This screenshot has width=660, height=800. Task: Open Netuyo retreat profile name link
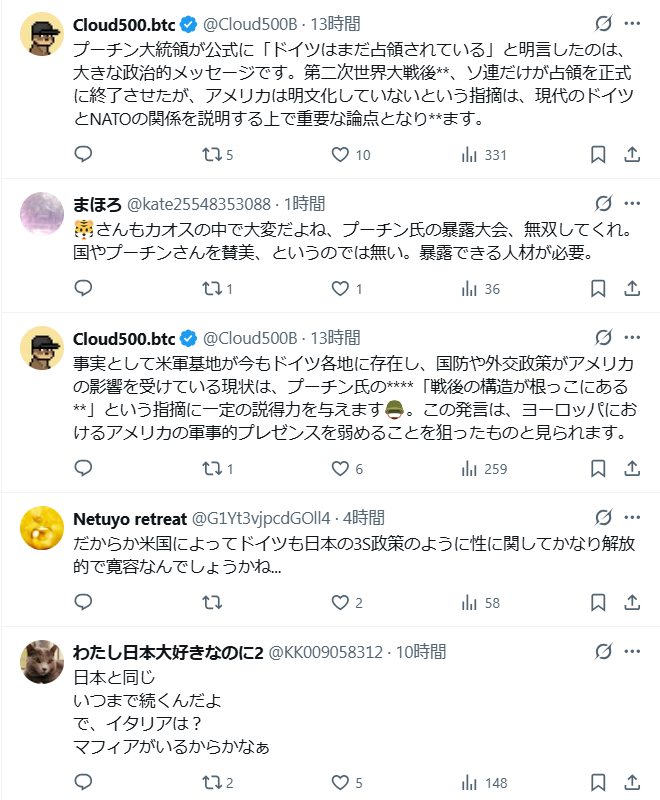131,518
